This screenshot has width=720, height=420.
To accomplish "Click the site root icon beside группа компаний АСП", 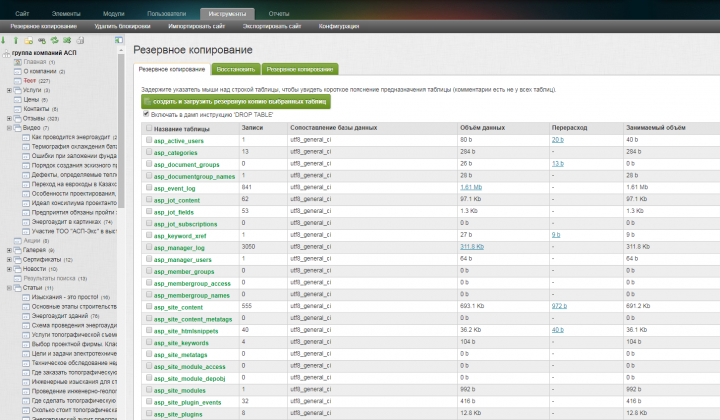I will tap(6, 53).
